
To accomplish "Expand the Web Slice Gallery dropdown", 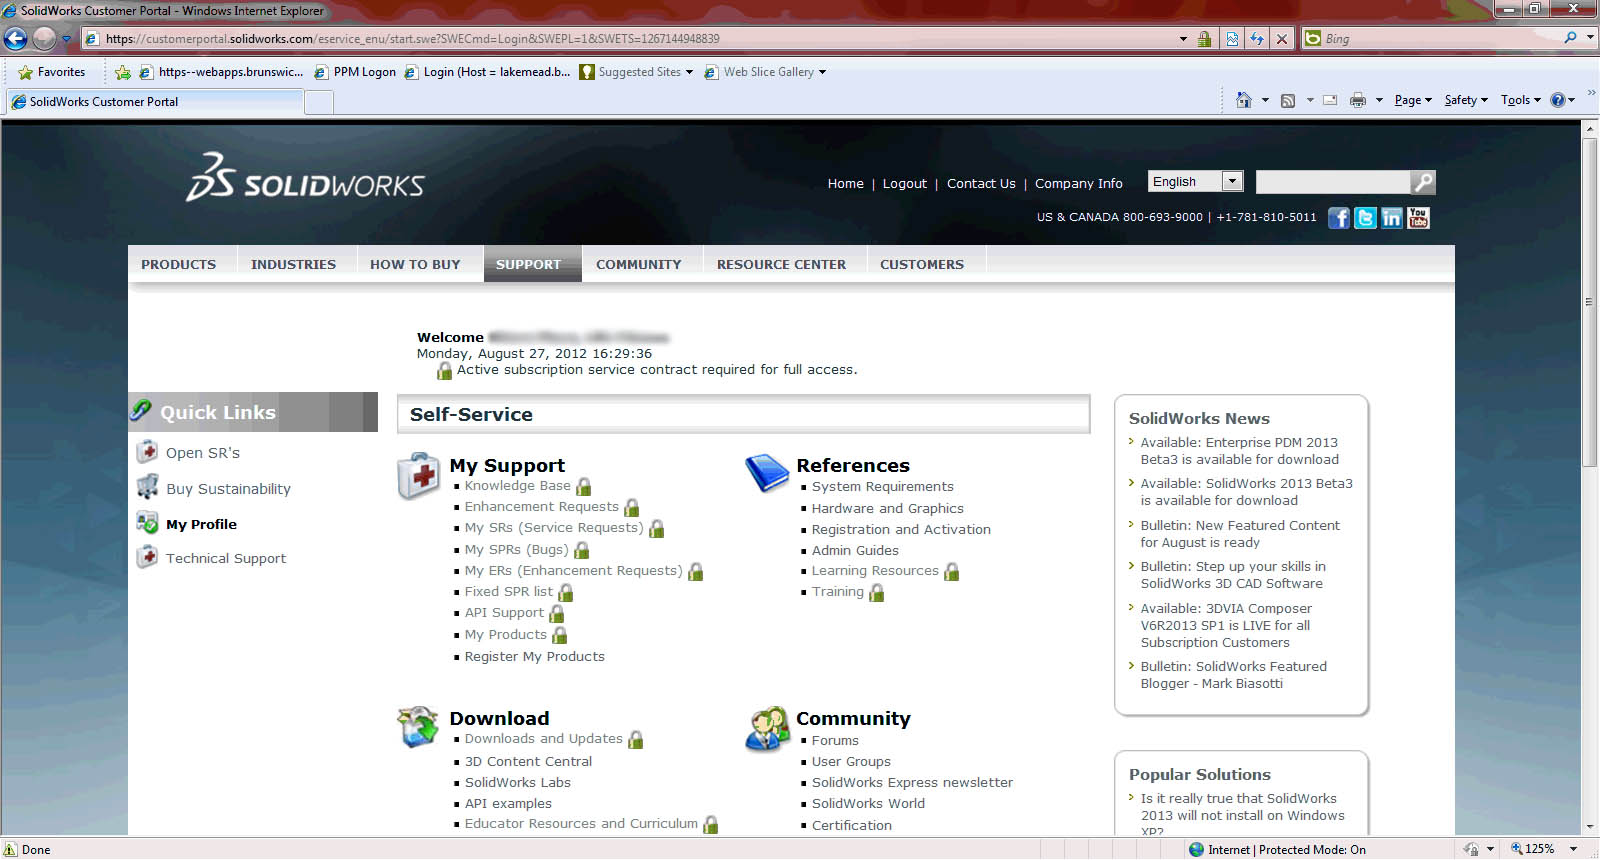I will pos(822,72).
